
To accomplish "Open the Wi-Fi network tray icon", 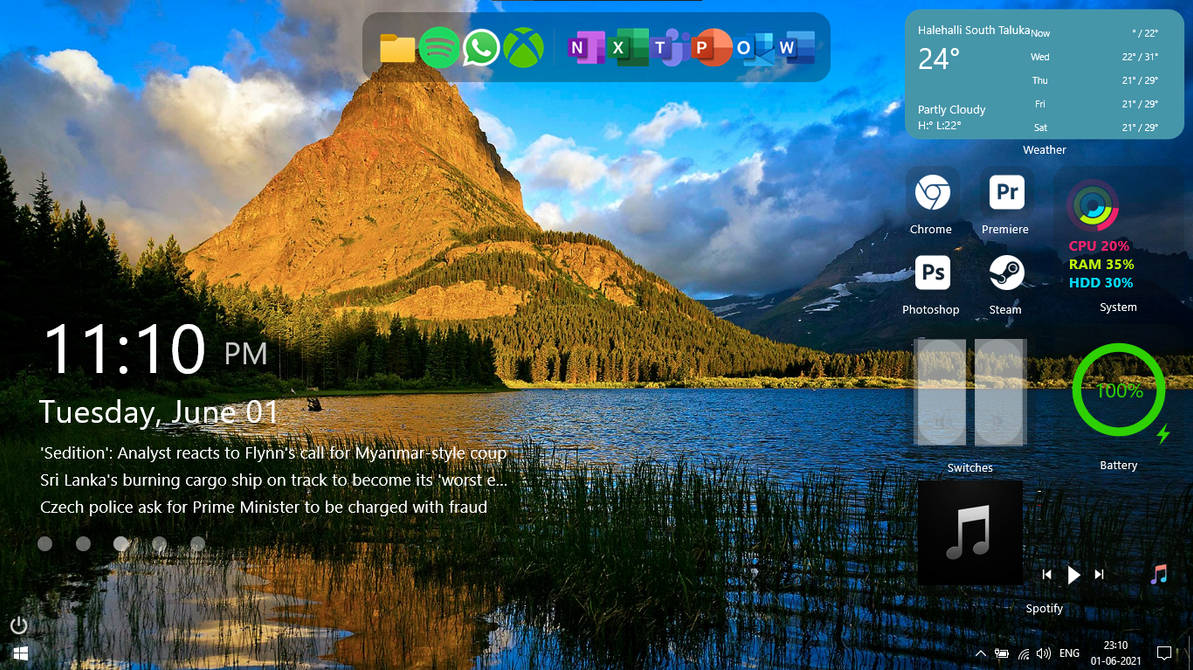I will click(x=1023, y=653).
